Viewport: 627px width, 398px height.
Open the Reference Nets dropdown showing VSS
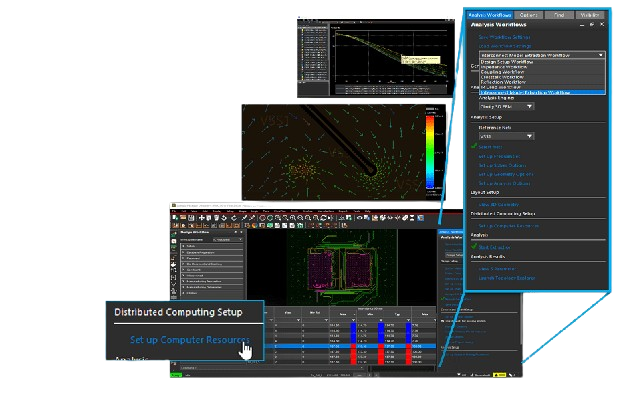coord(506,136)
